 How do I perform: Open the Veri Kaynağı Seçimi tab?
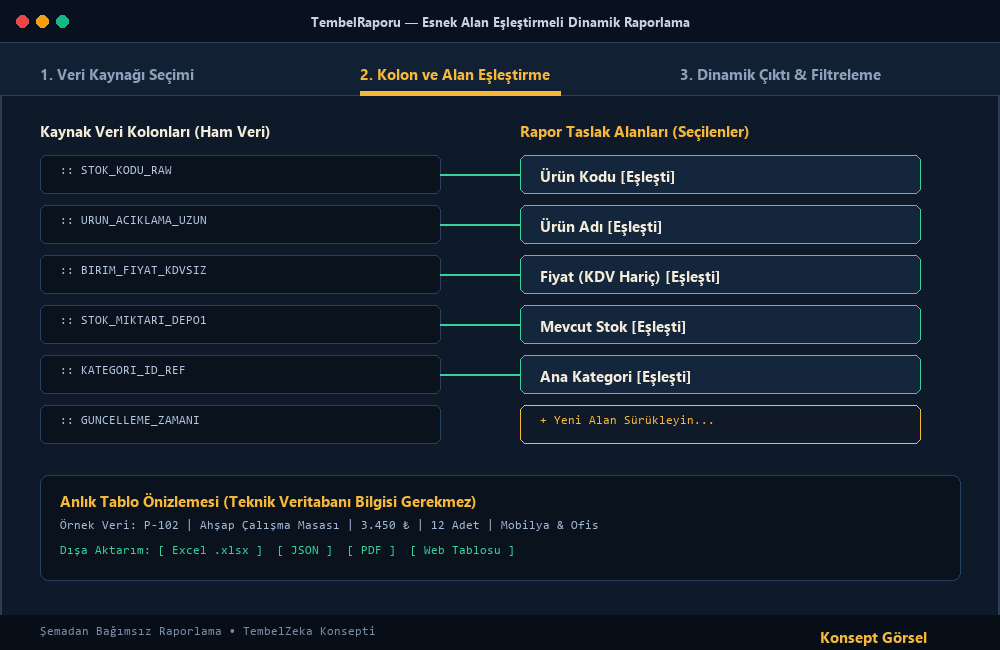117,75
